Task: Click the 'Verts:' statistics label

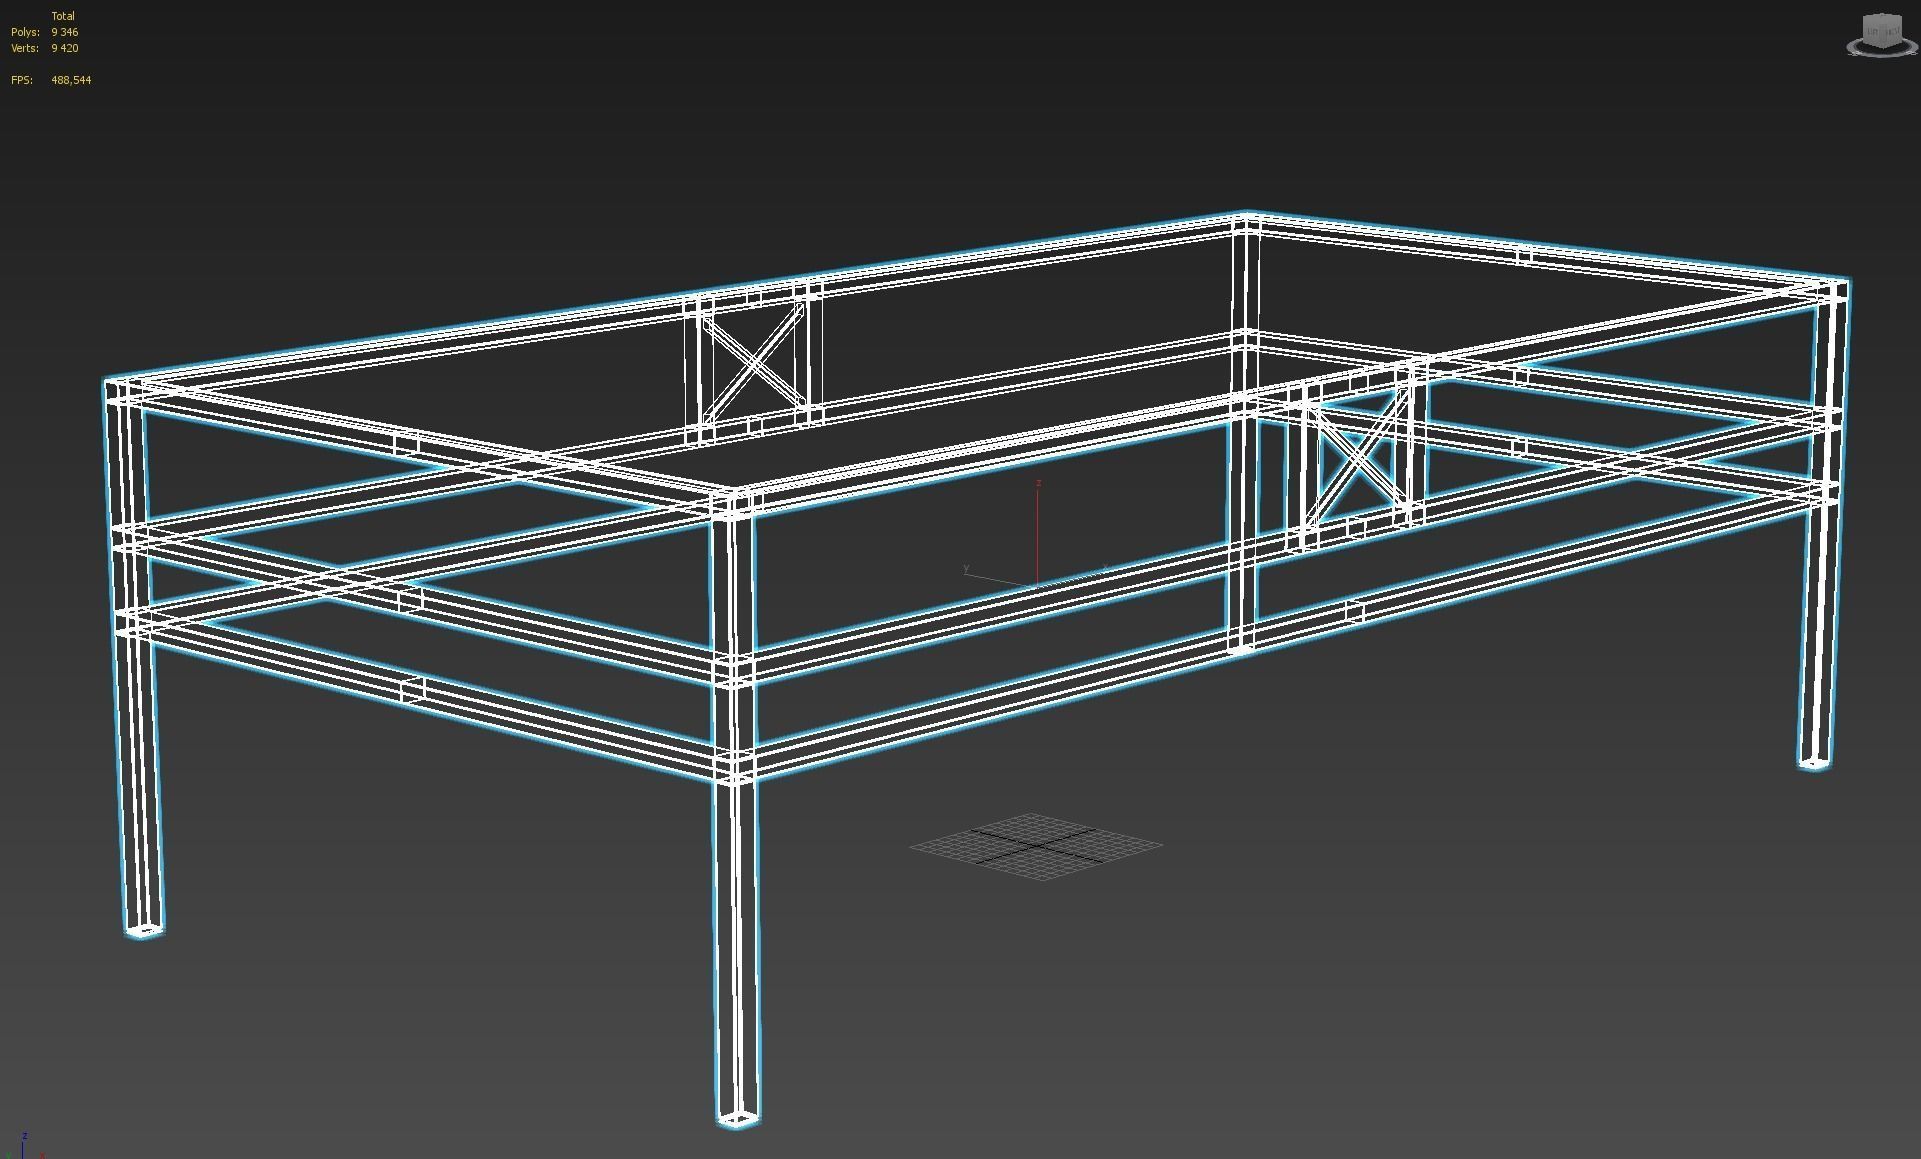Action: point(25,48)
